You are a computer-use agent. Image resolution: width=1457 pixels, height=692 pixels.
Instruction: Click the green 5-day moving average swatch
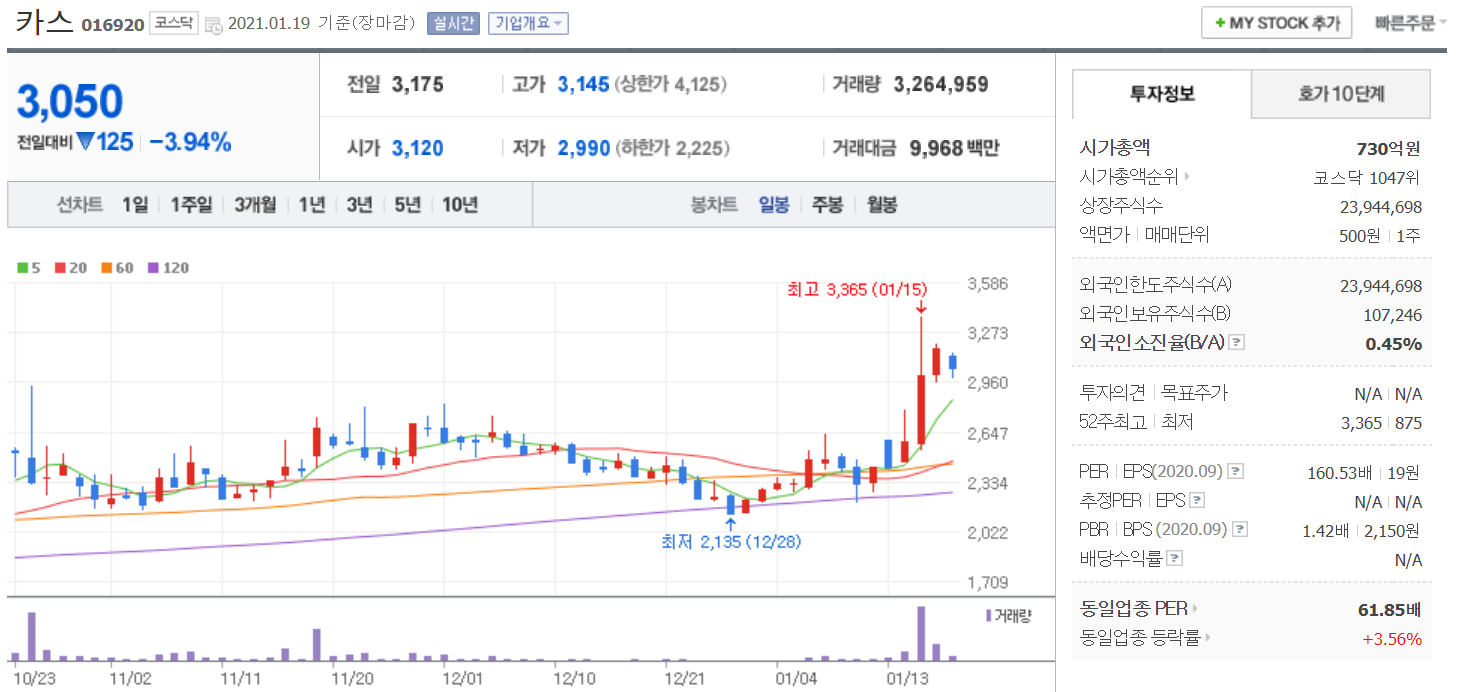click(x=23, y=268)
